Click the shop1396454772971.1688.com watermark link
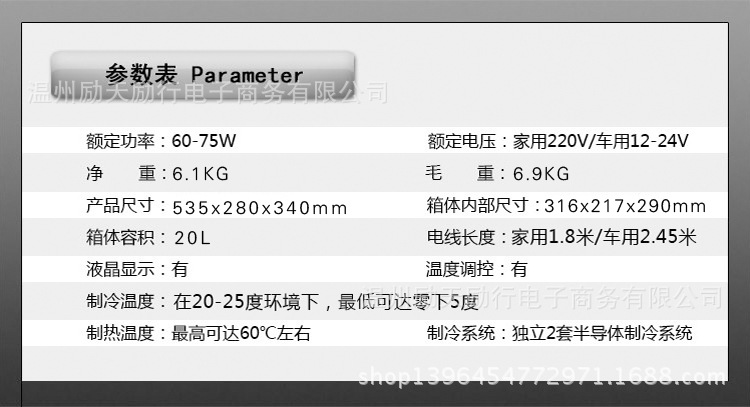750x407 pixels. (542, 377)
